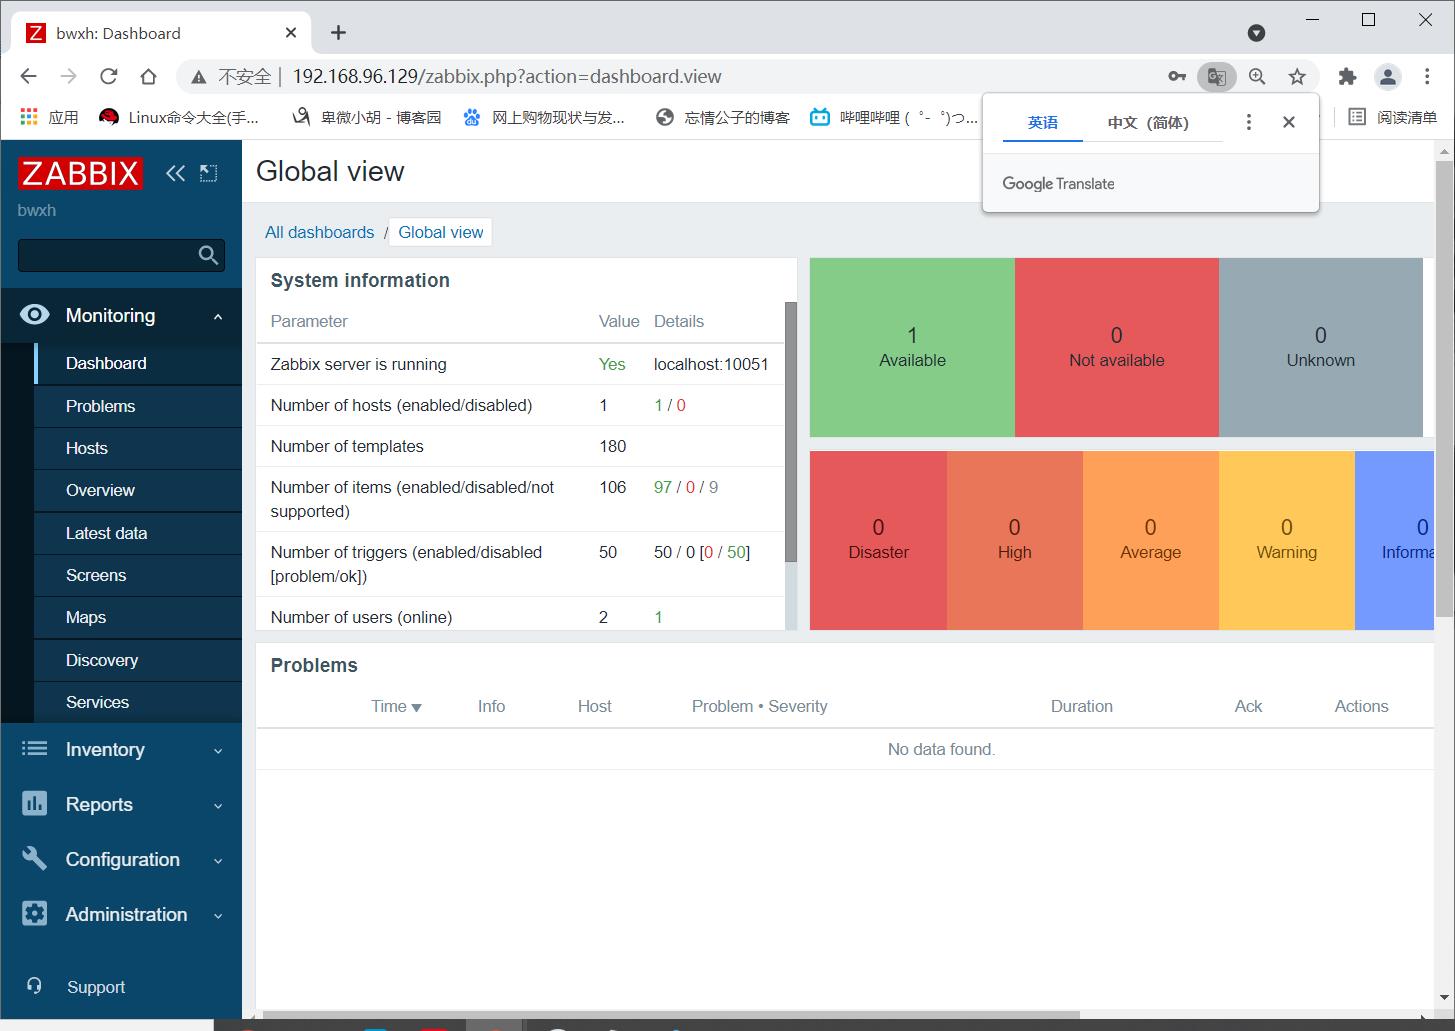
Task: Click the green Available hosts tile
Action: click(912, 347)
